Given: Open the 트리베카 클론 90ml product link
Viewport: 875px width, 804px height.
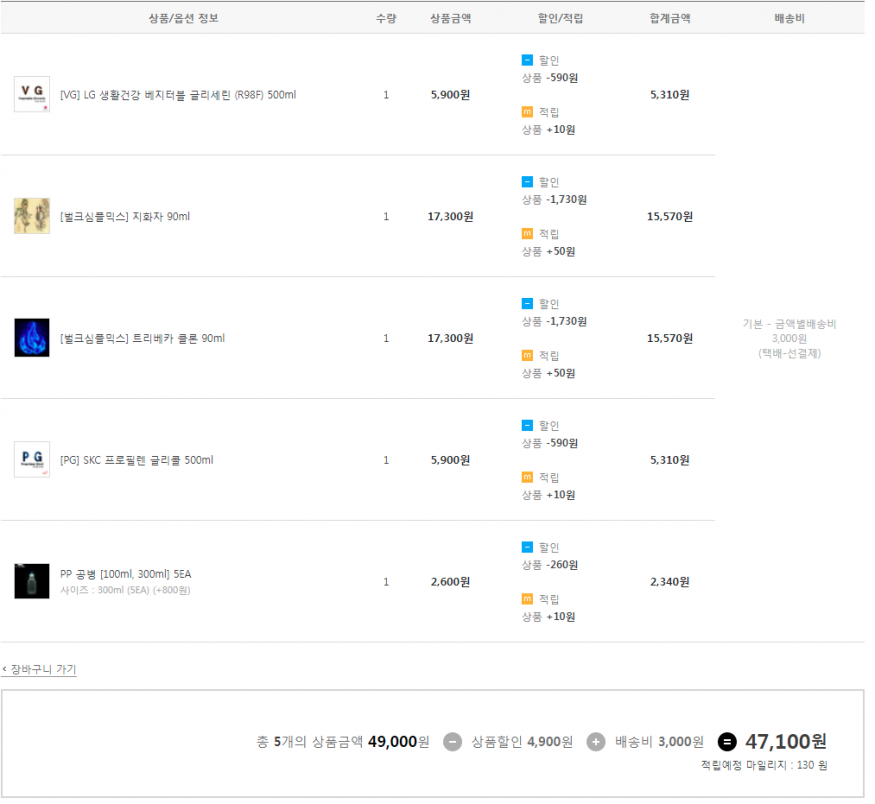Looking at the screenshot, I should click(x=142, y=339).
